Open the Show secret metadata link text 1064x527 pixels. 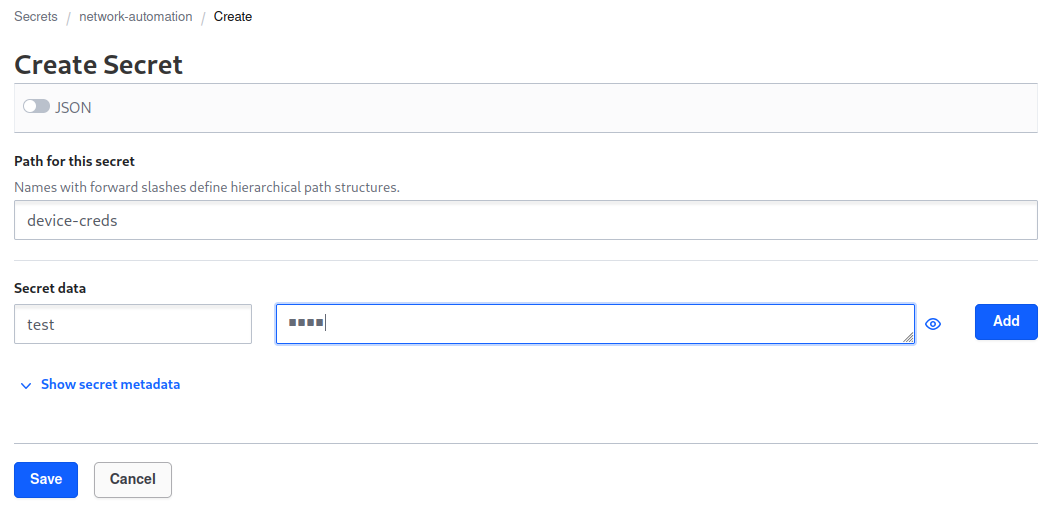coord(110,384)
